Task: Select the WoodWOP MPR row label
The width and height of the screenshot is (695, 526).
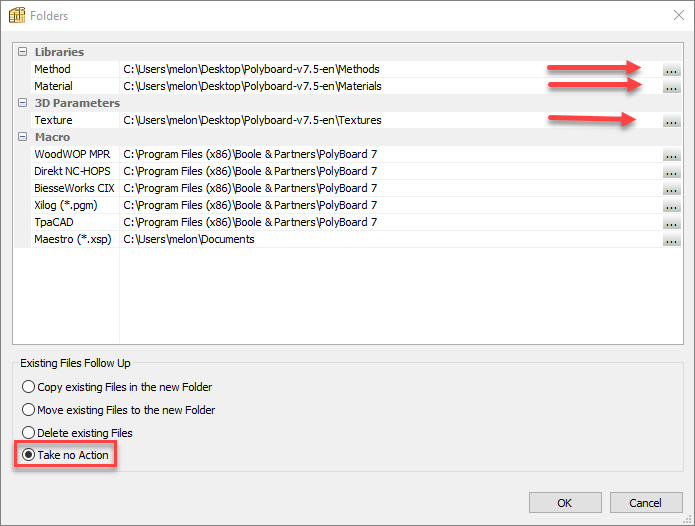Action: click(x=72, y=154)
